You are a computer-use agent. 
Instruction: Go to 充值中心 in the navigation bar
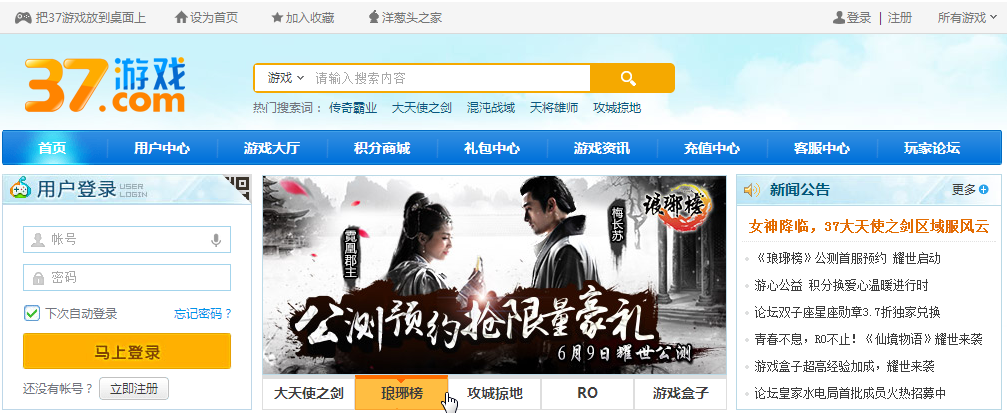(x=712, y=148)
